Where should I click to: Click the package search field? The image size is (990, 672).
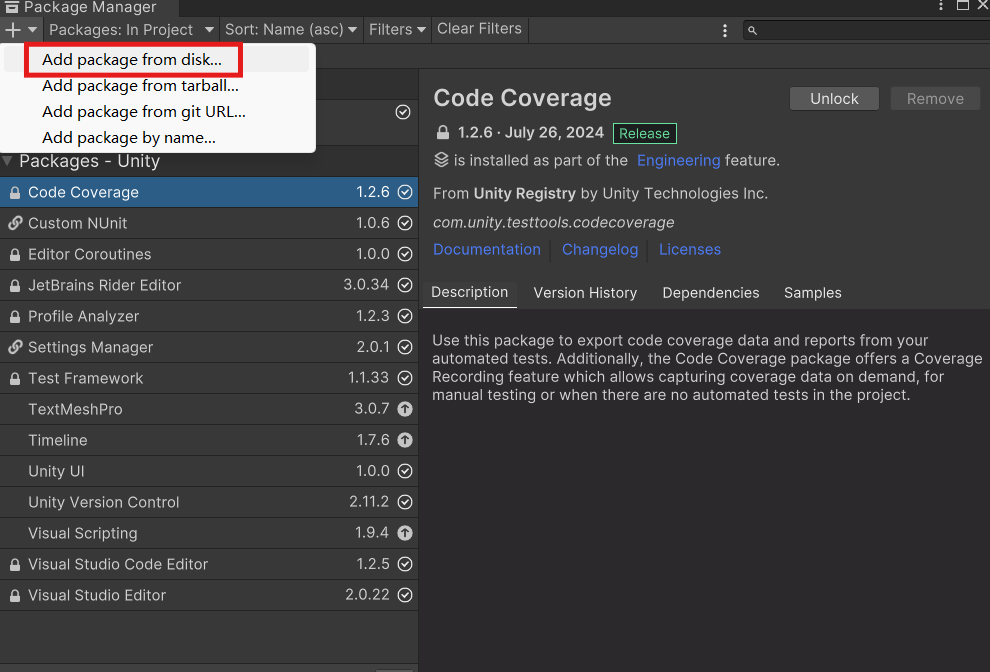click(x=868, y=30)
